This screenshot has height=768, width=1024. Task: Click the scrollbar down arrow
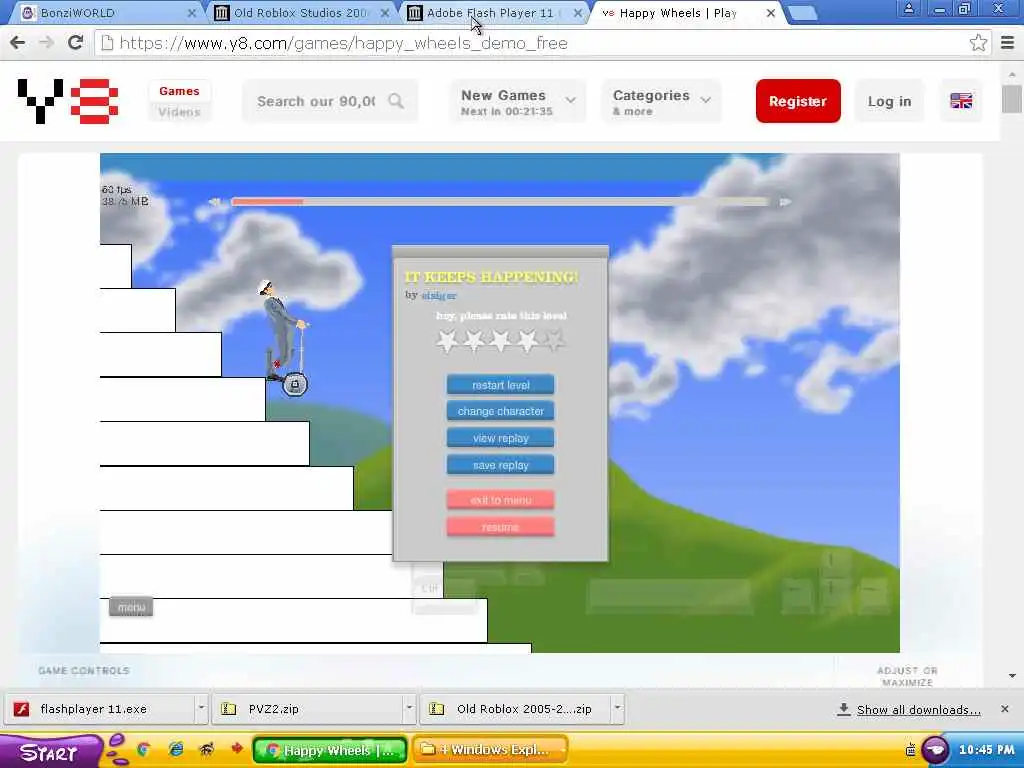(x=1012, y=676)
